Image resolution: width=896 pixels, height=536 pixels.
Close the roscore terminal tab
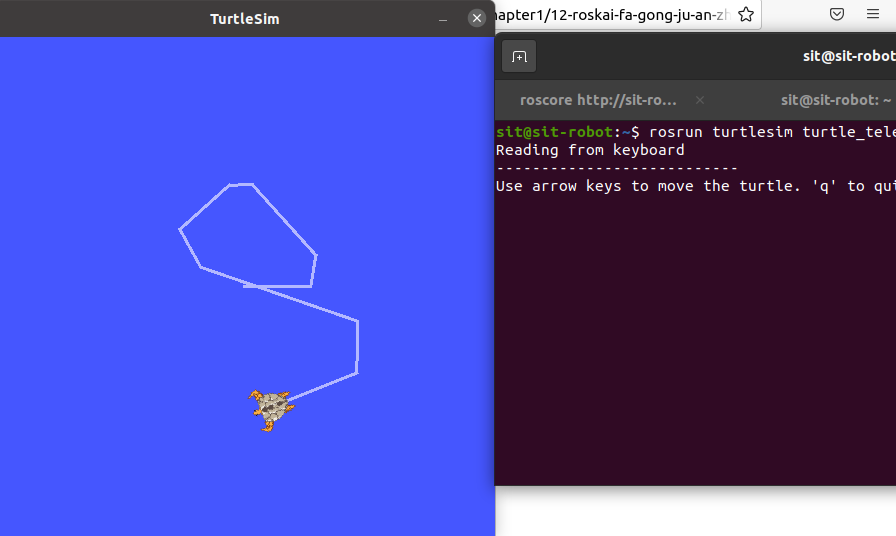pyautogui.click(x=700, y=100)
